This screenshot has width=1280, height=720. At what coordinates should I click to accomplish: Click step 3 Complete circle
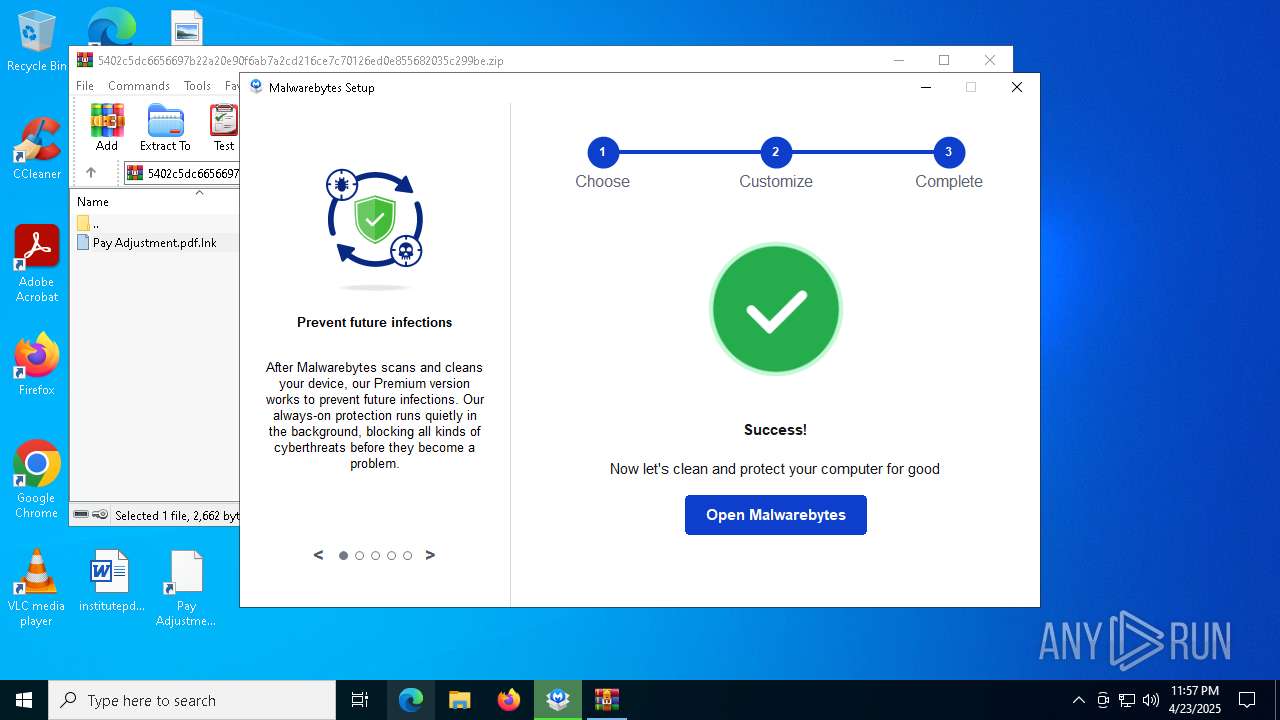(949, 152)
